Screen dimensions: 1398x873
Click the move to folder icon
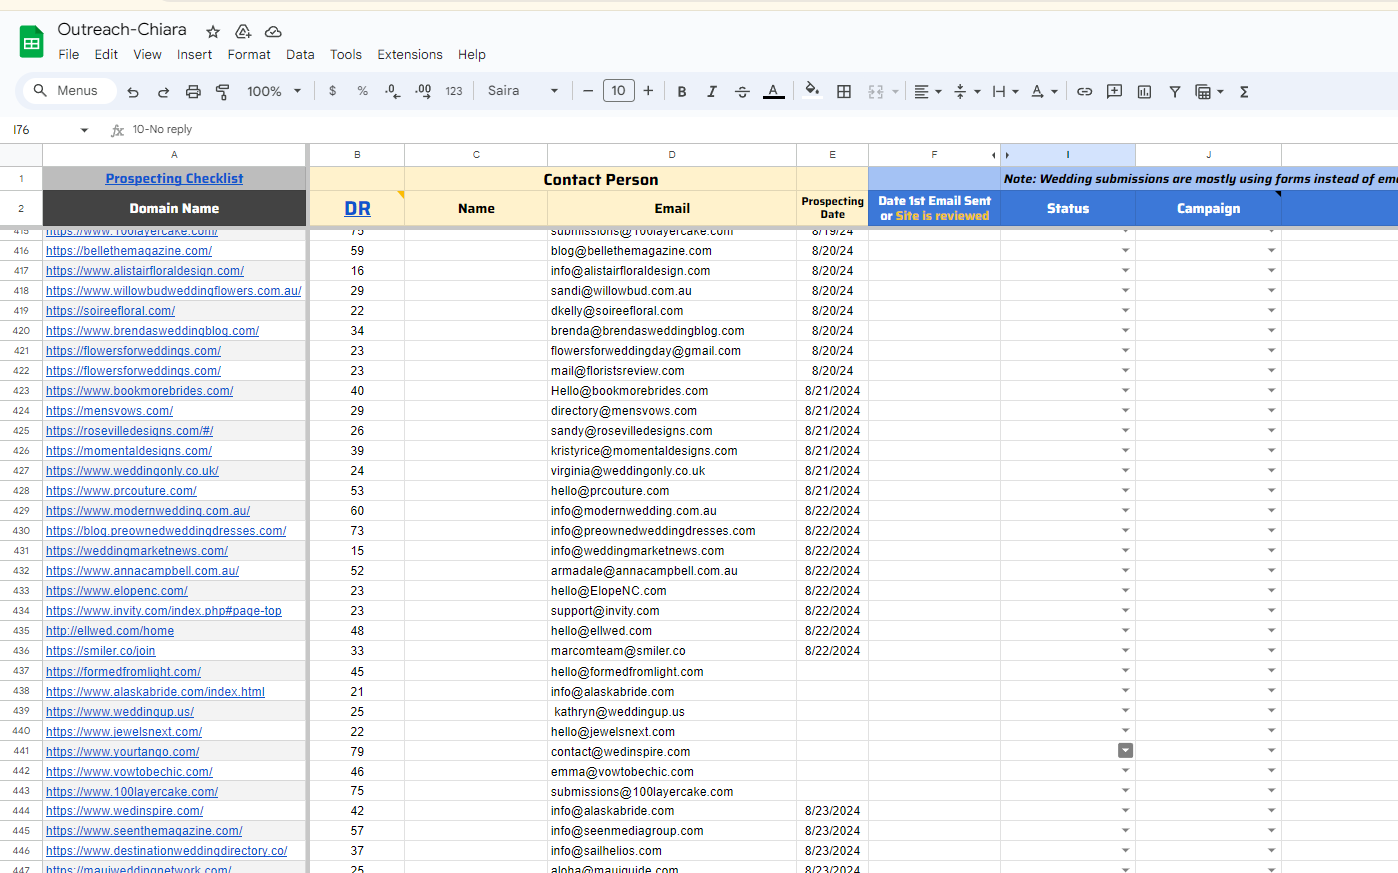tap(243, 31)
